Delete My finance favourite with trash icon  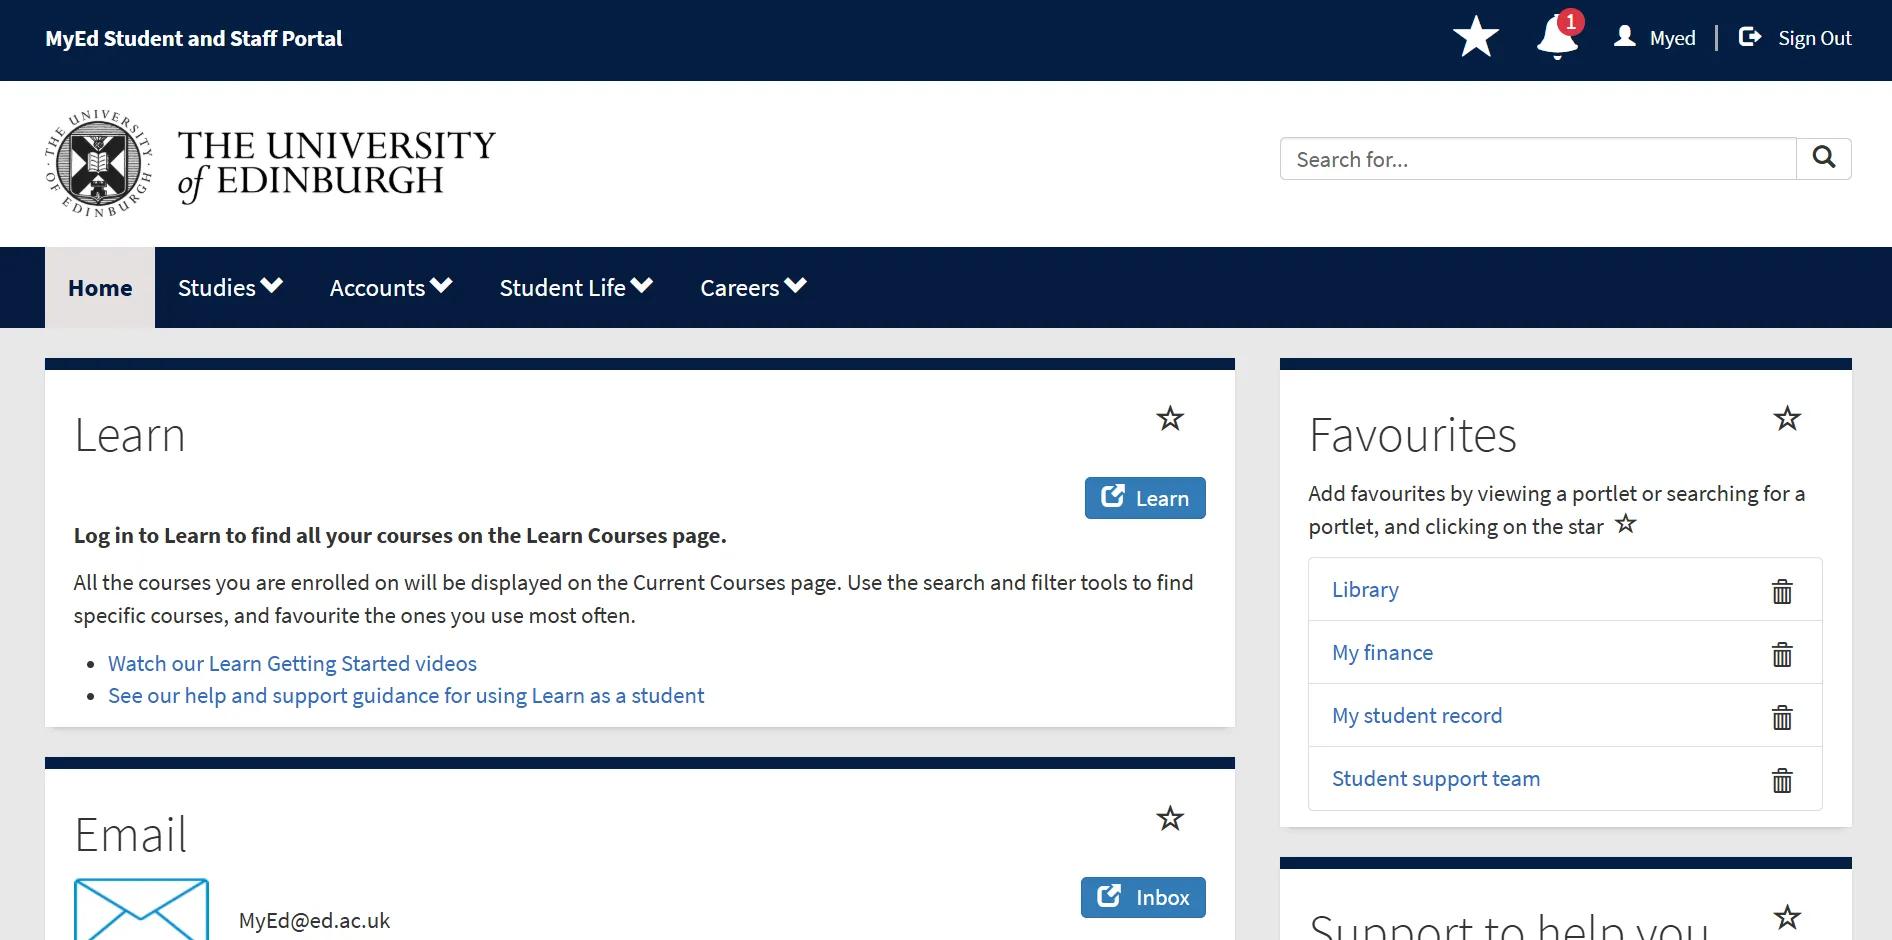(1782, 654)
